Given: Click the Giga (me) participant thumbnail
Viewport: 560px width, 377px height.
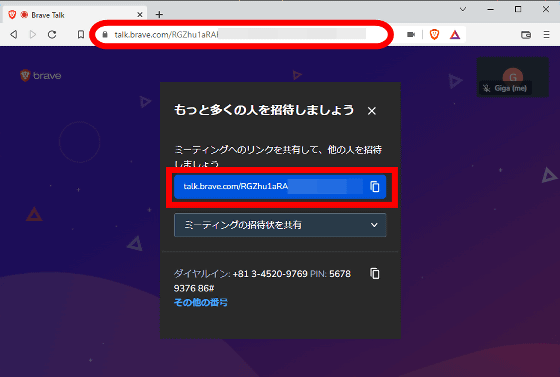Looking at the screenshot, I should click(513, 77).
